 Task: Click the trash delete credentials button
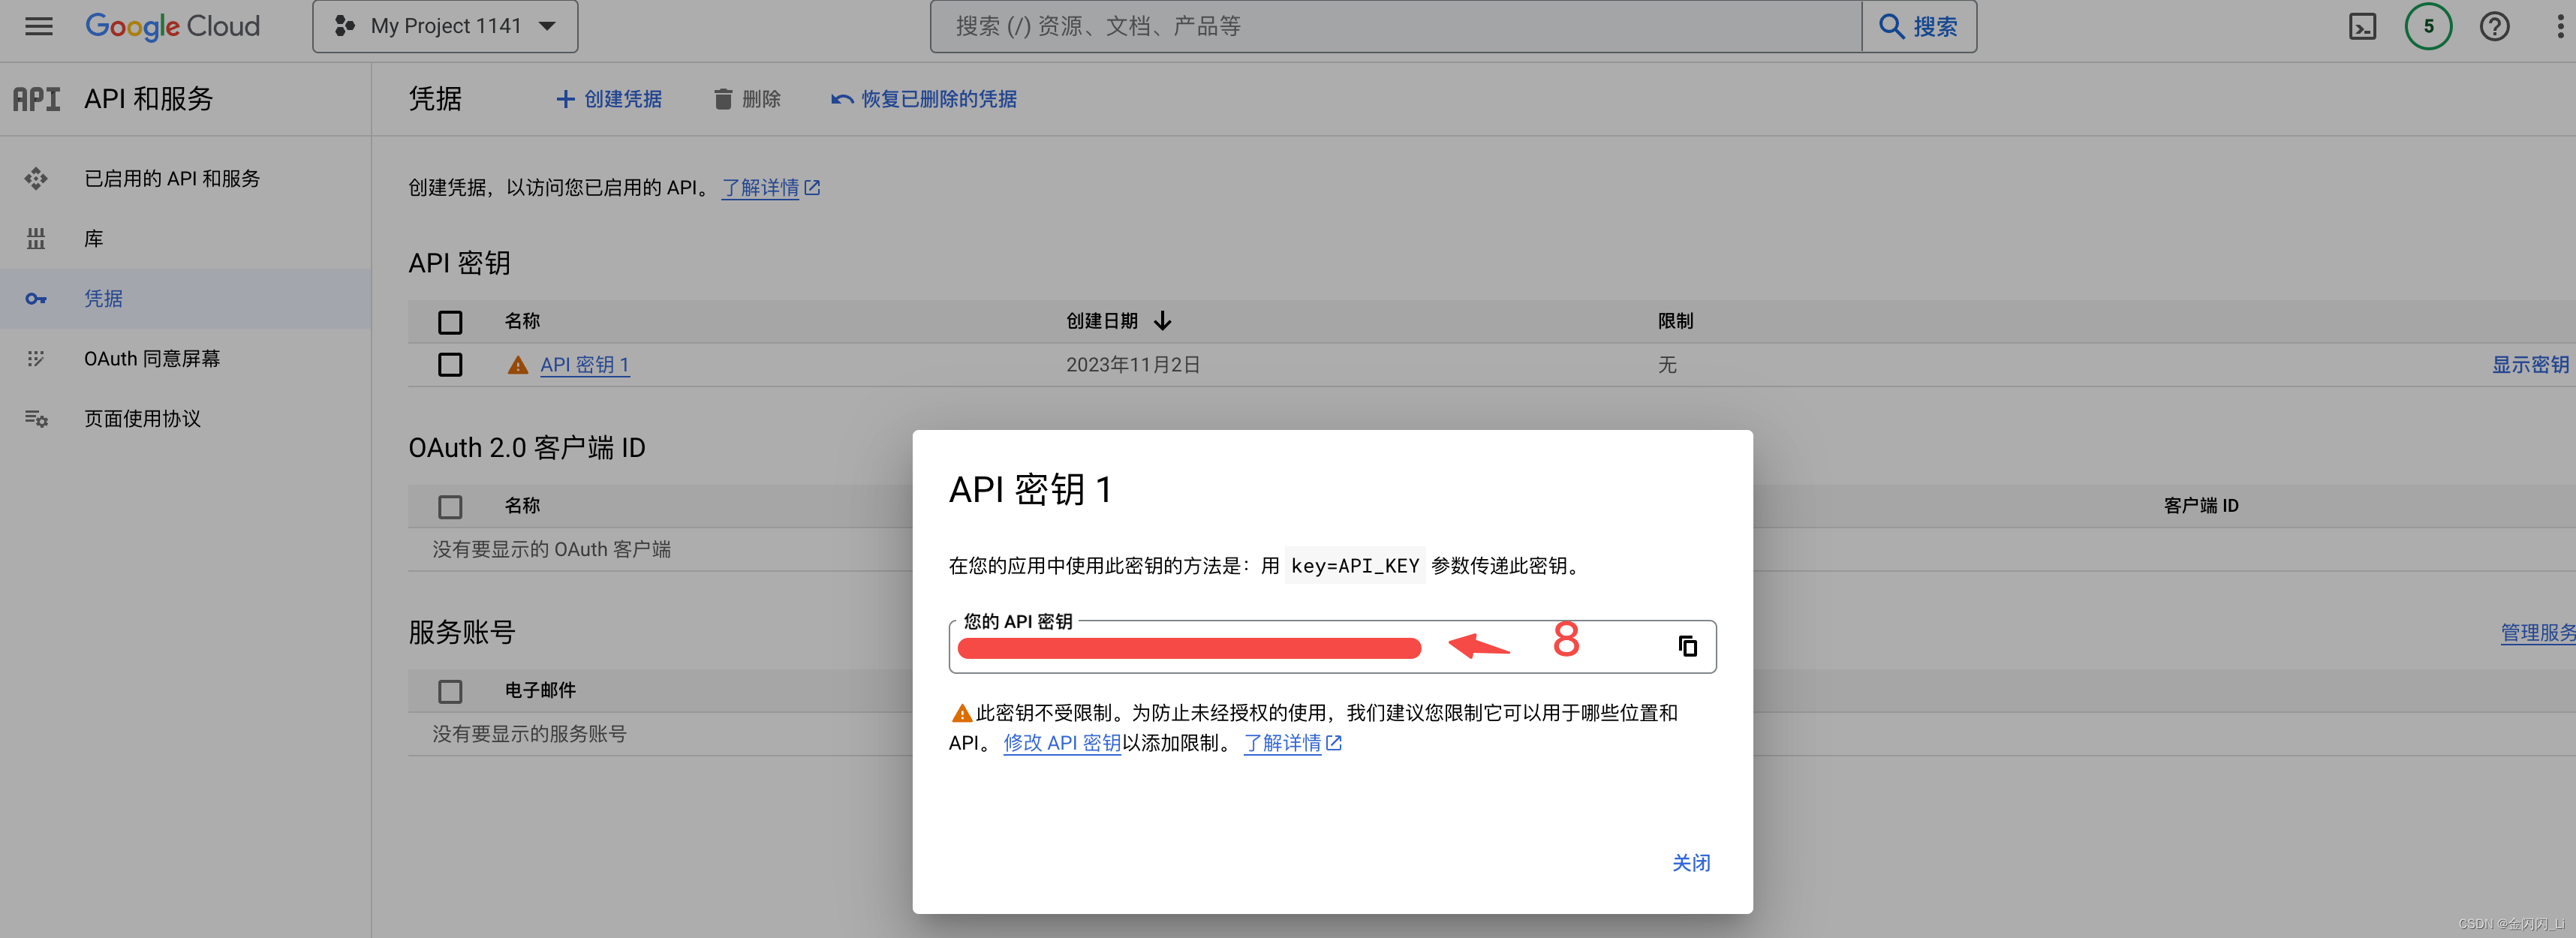(747, 99)
